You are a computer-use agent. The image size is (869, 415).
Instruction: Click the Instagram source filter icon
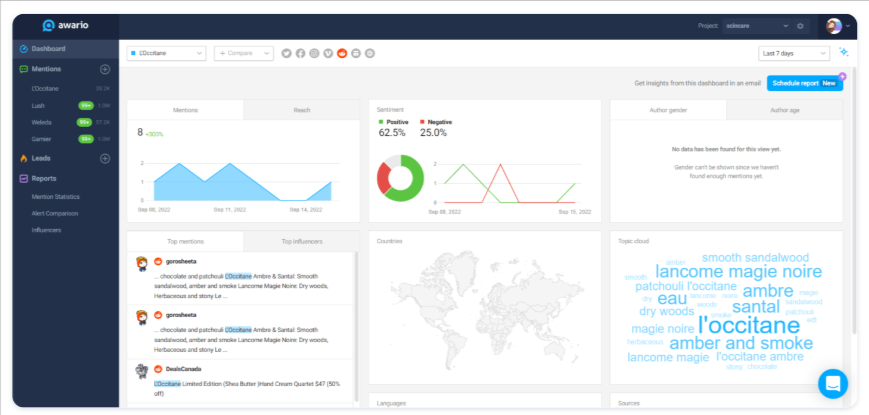314,53
